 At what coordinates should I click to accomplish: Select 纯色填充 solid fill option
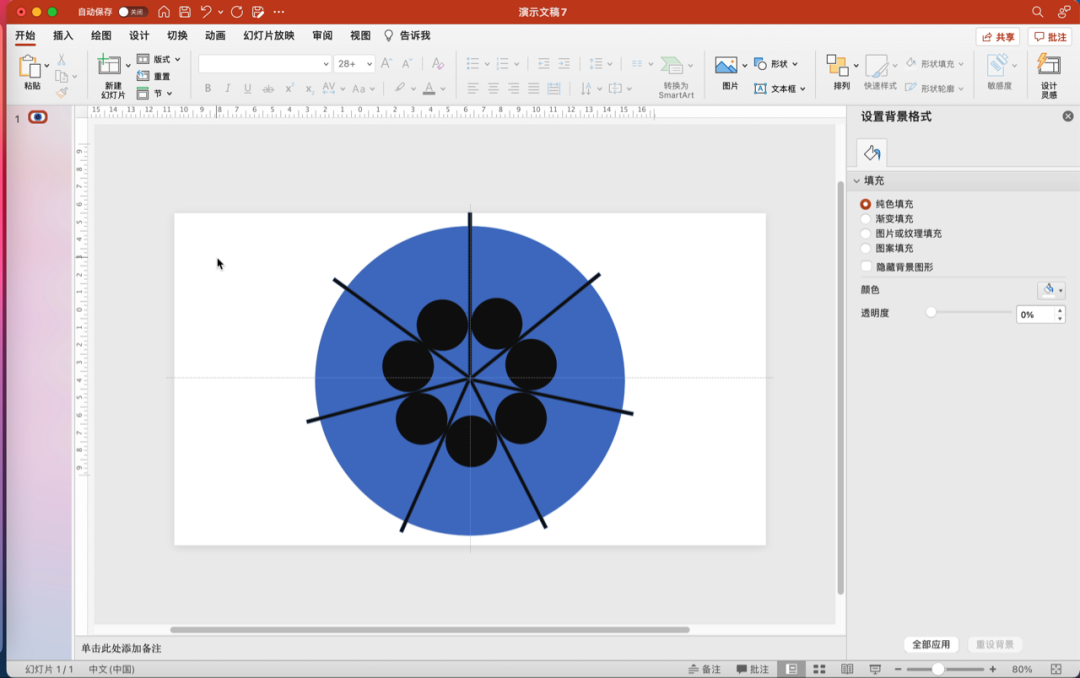pos(865,204)
